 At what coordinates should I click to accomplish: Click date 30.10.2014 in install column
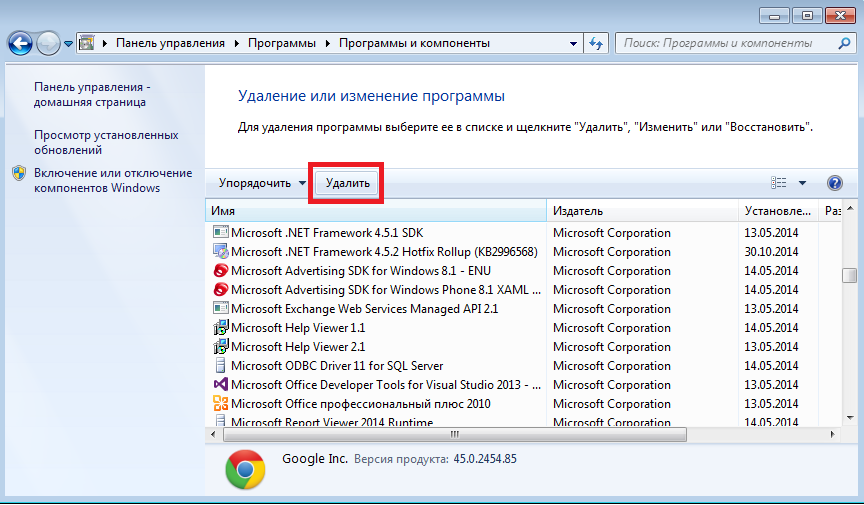pos(771,251)
